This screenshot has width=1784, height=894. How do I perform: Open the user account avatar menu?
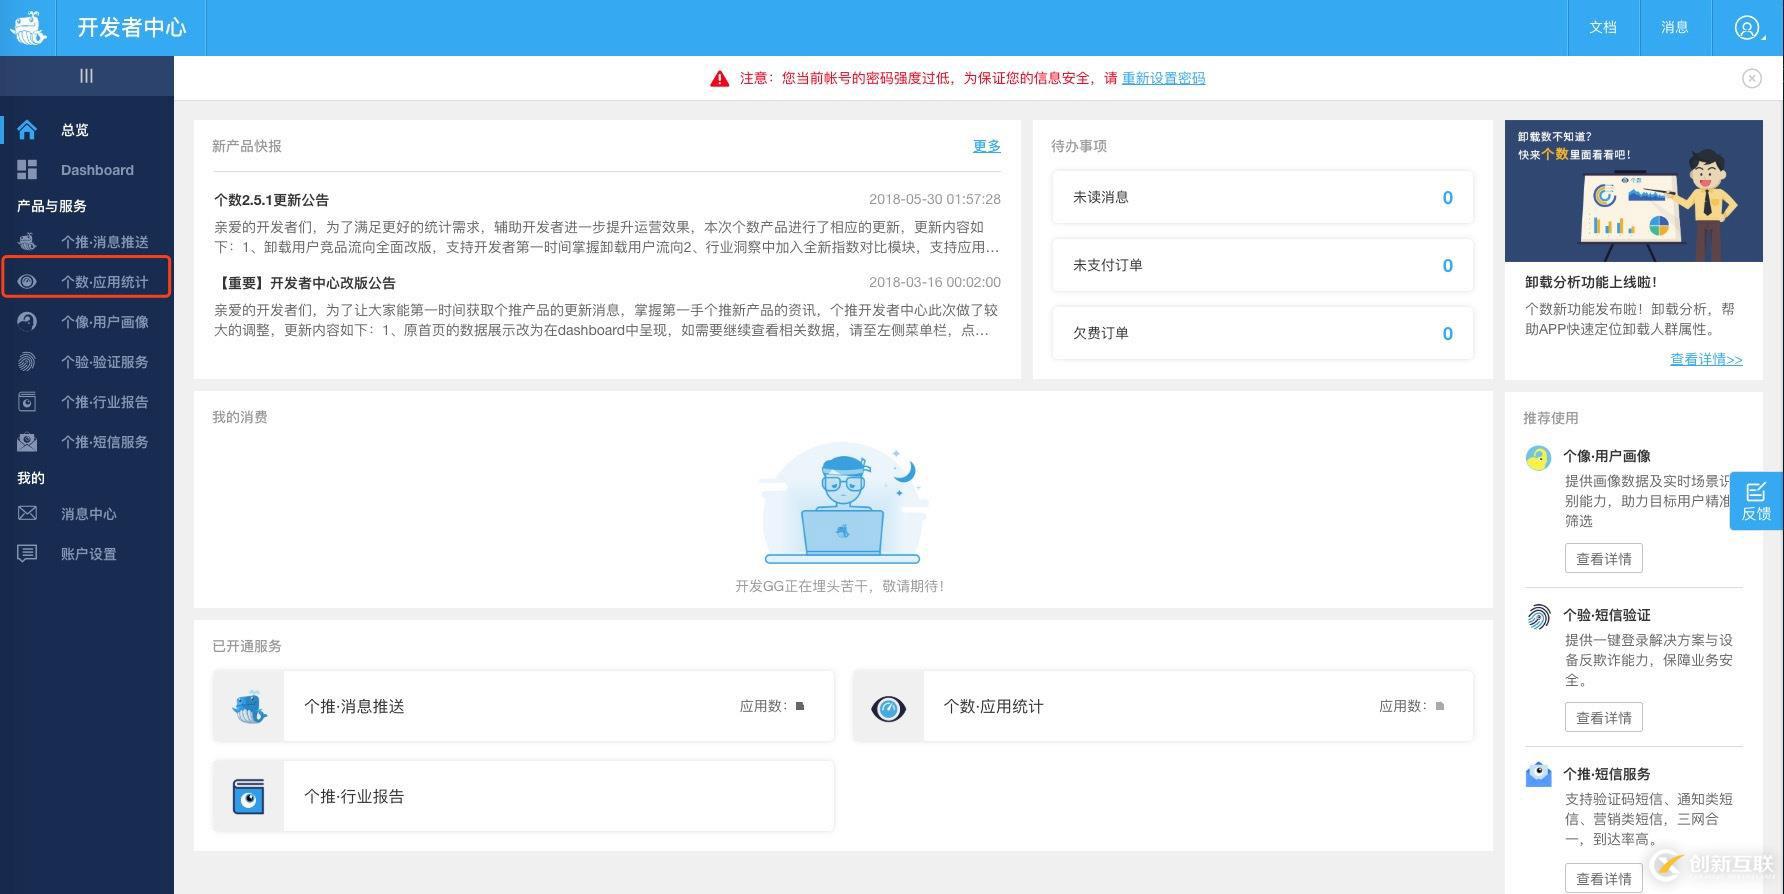coord(1747,28)
